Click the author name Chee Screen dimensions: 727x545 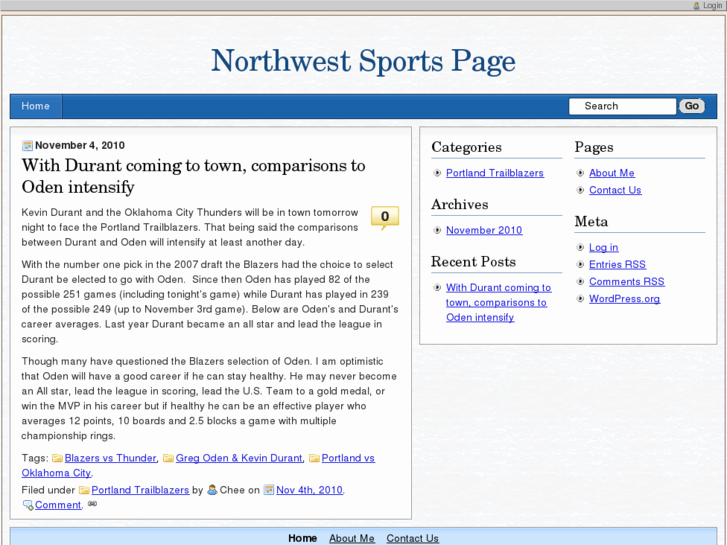pyautogui.click(x=232, y=490)
